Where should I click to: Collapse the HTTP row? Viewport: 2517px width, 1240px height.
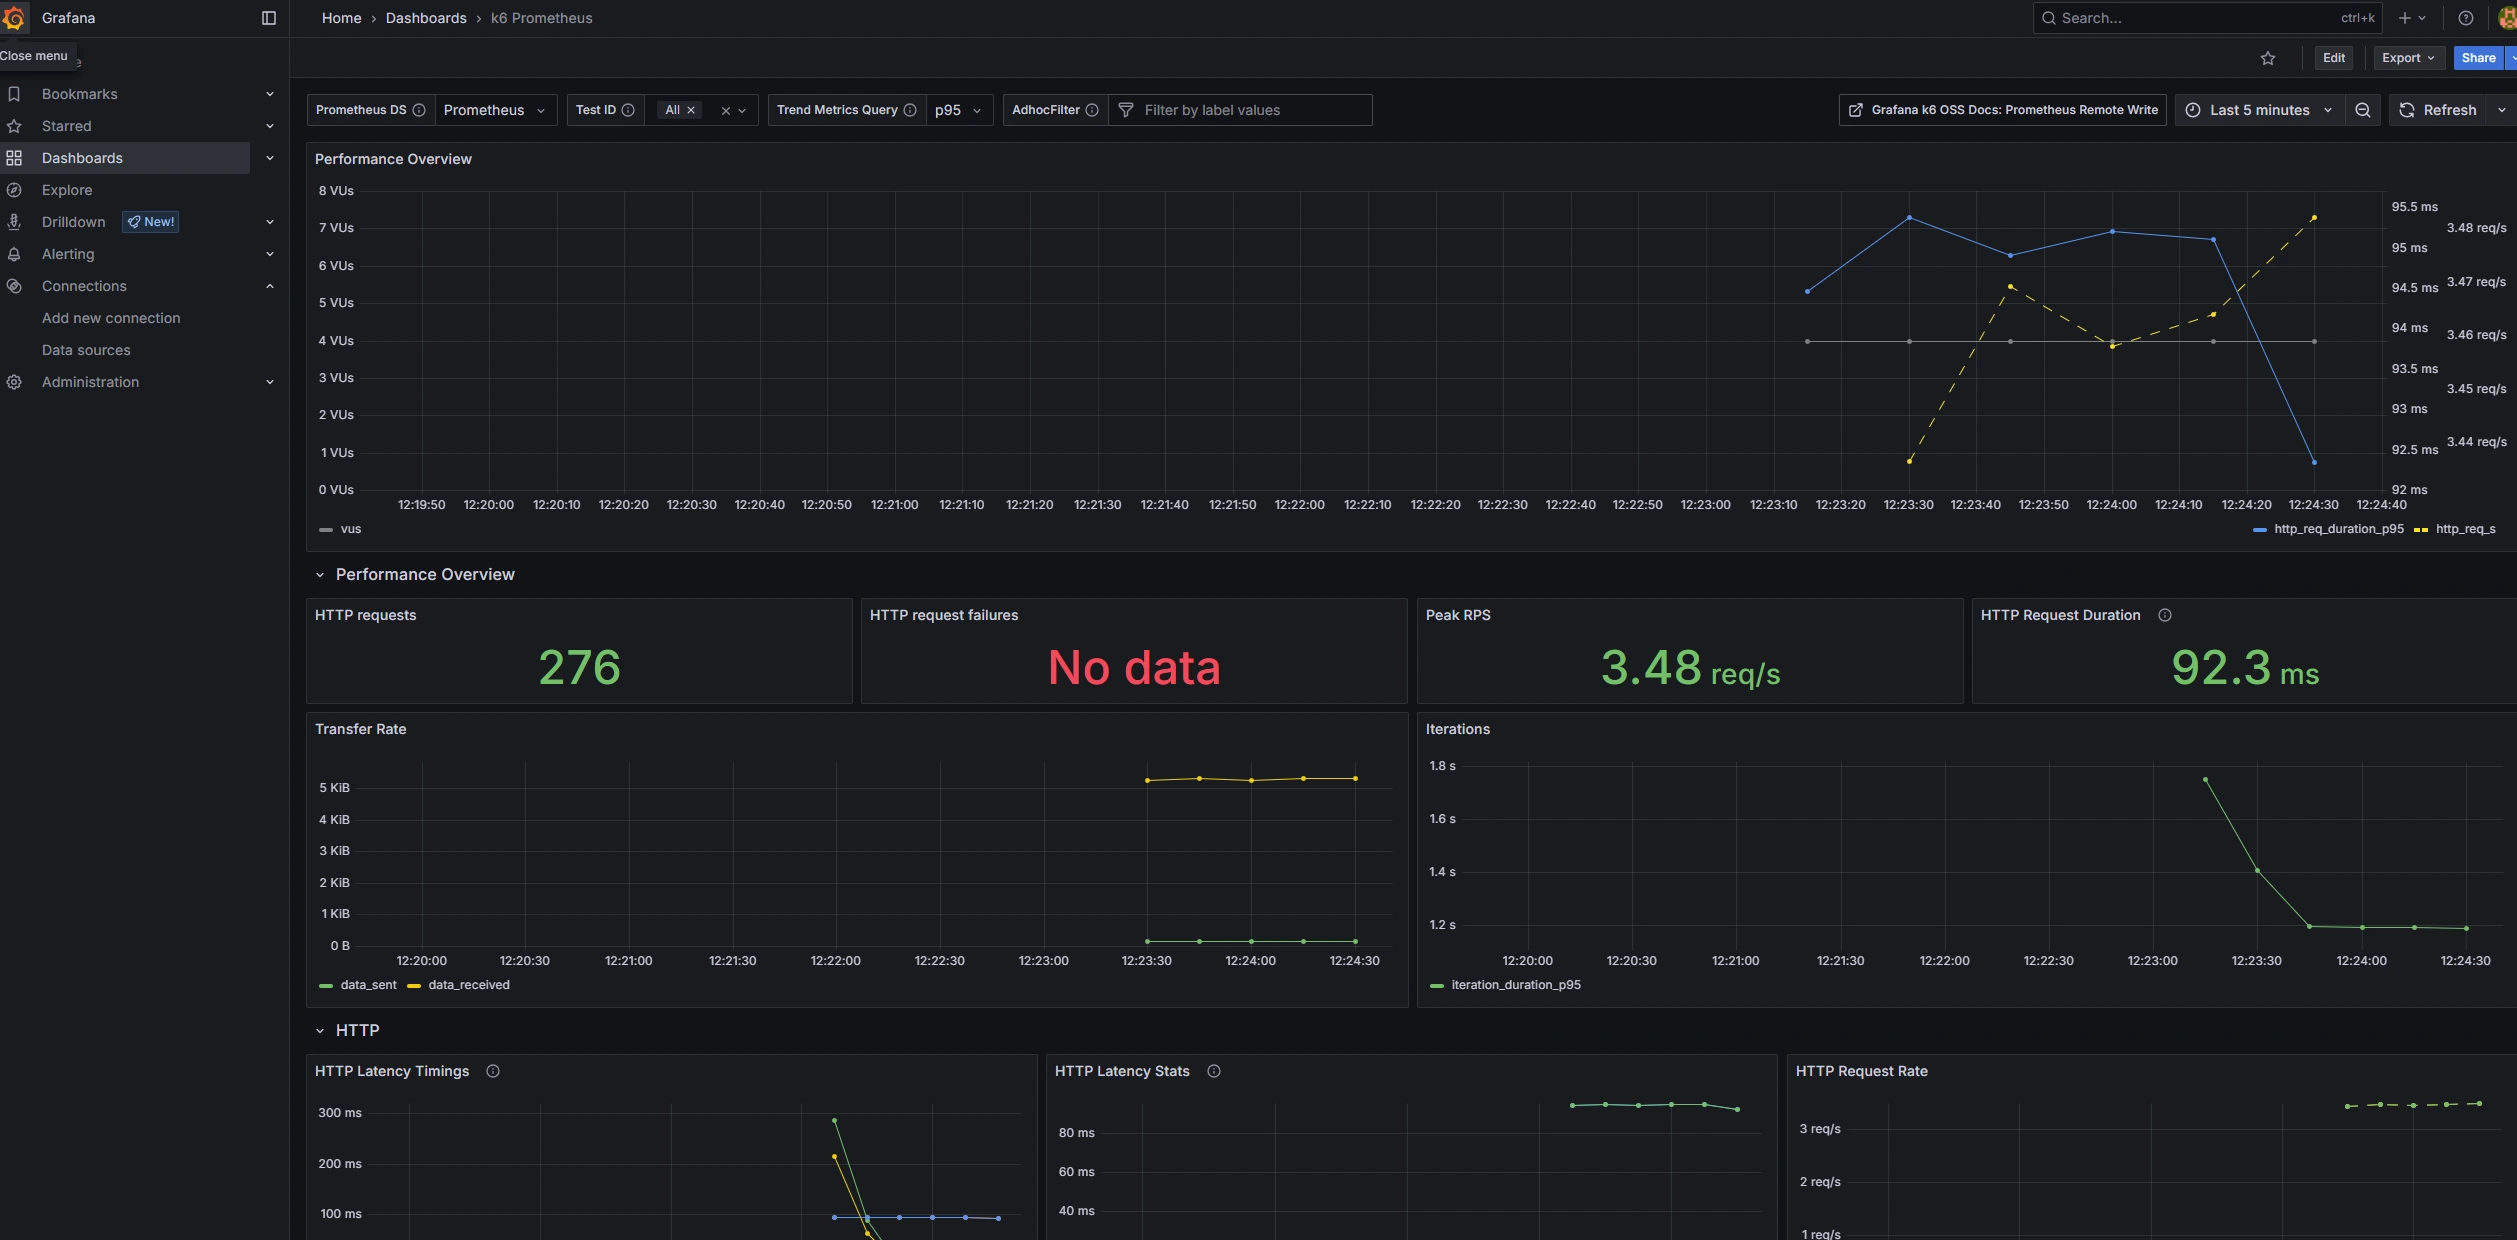(x=320, y=1031)
